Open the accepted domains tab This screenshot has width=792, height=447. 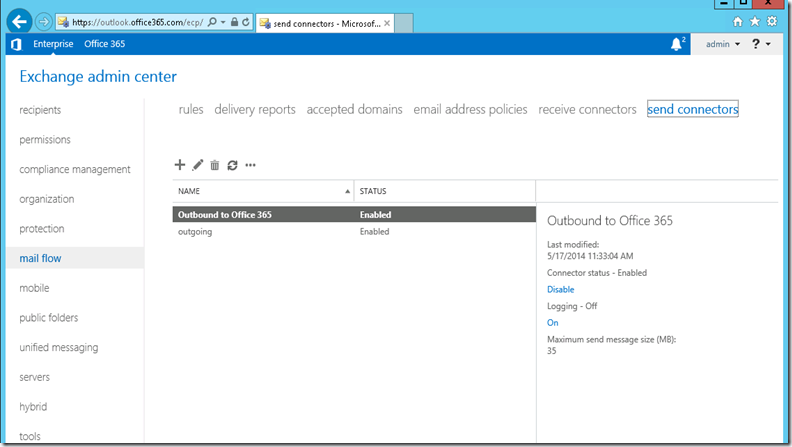[355, 109]
